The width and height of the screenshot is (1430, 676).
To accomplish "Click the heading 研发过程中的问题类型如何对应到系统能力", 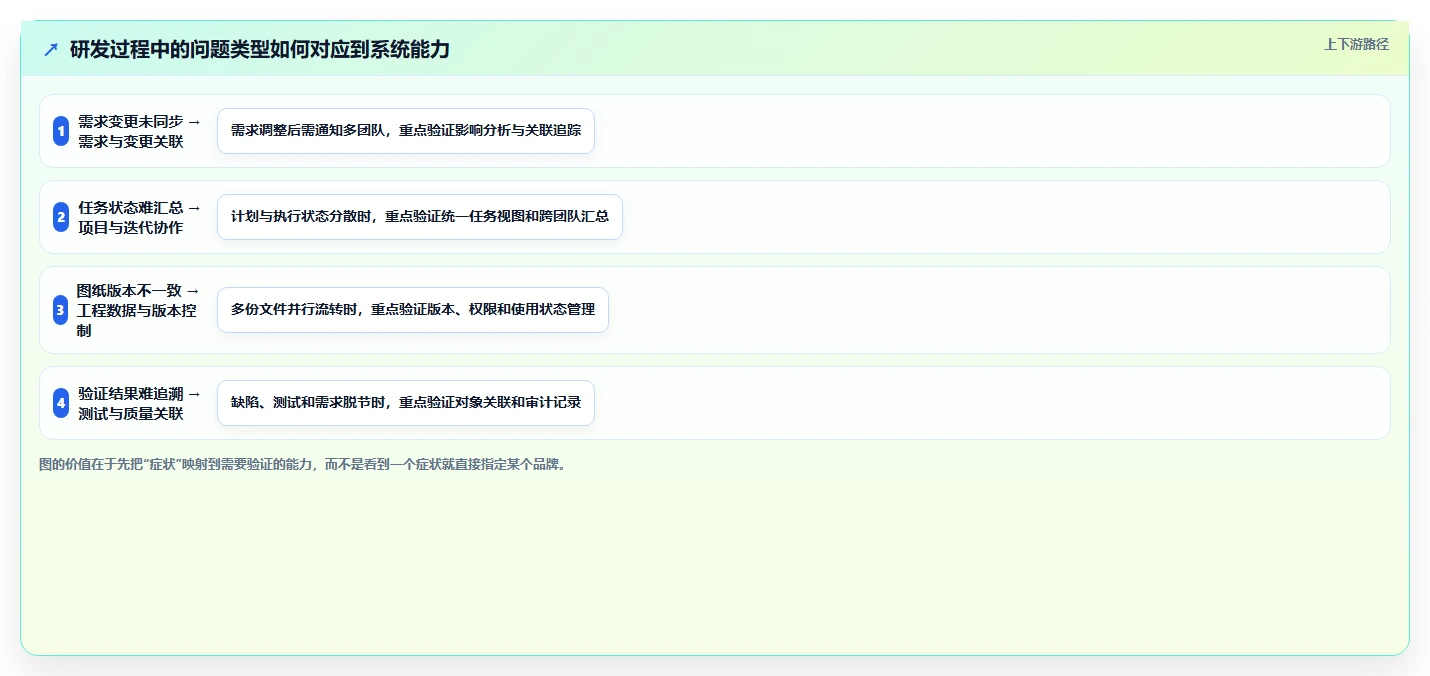I will click(260, 50).
